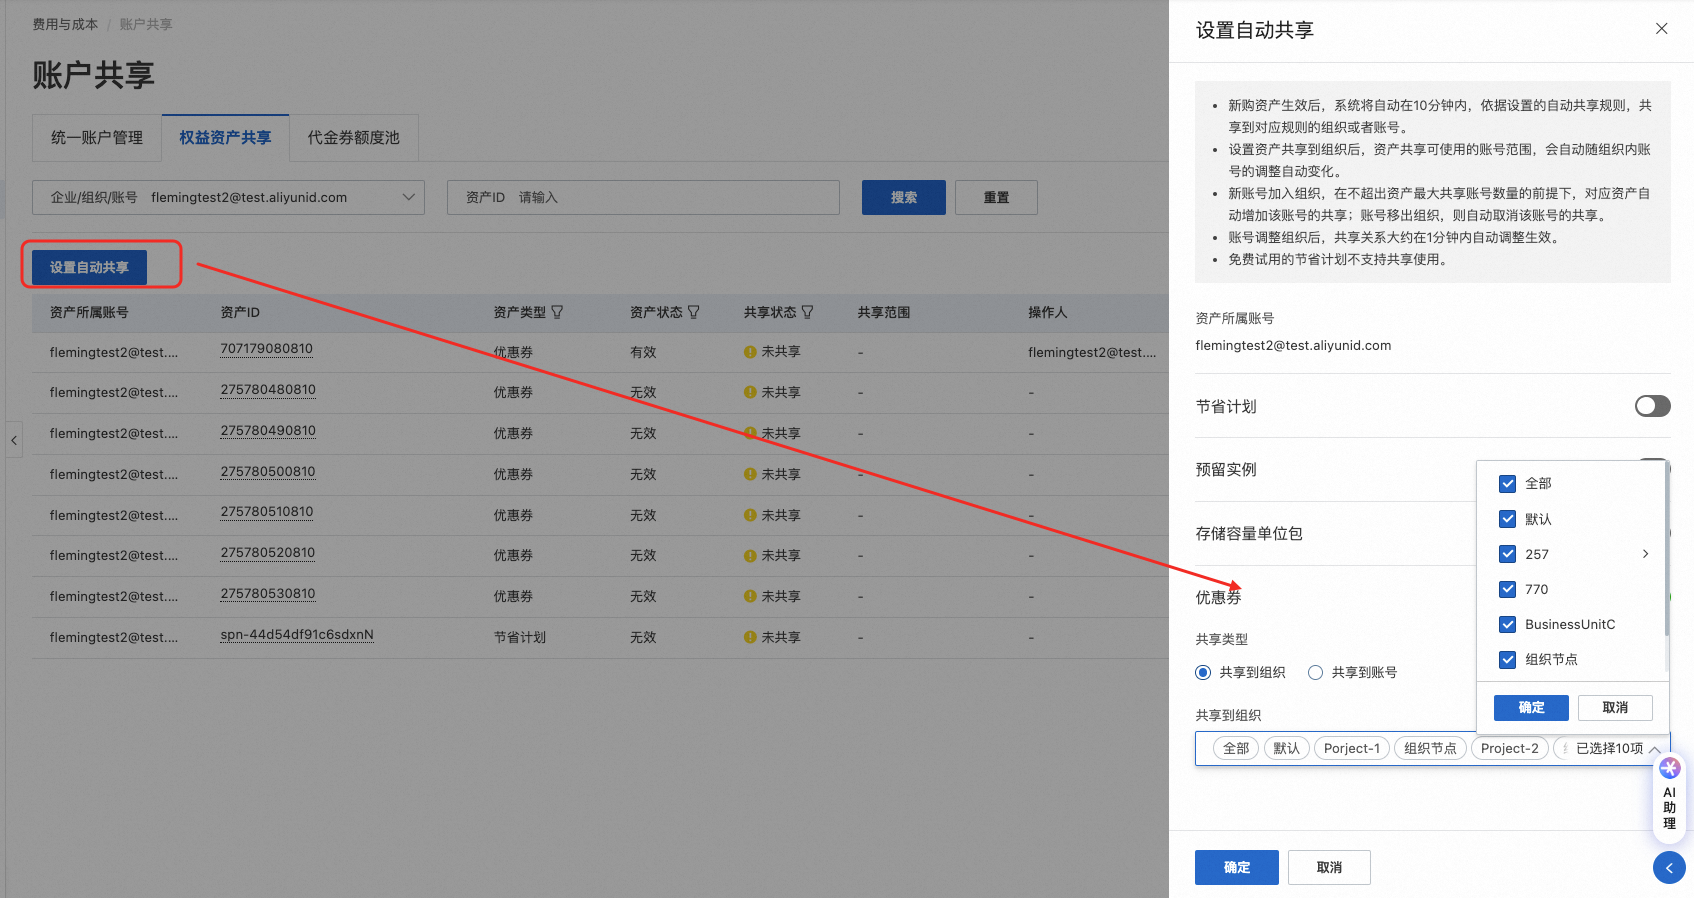The width and height of the screenshot is (1694, 898).
Task: Click 取消 in the drawer footer
Action: click(1329, 868)
